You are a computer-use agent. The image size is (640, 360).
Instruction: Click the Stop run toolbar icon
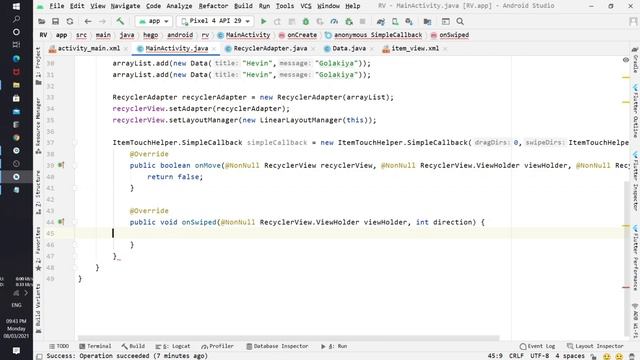click(x=362, y=21)
